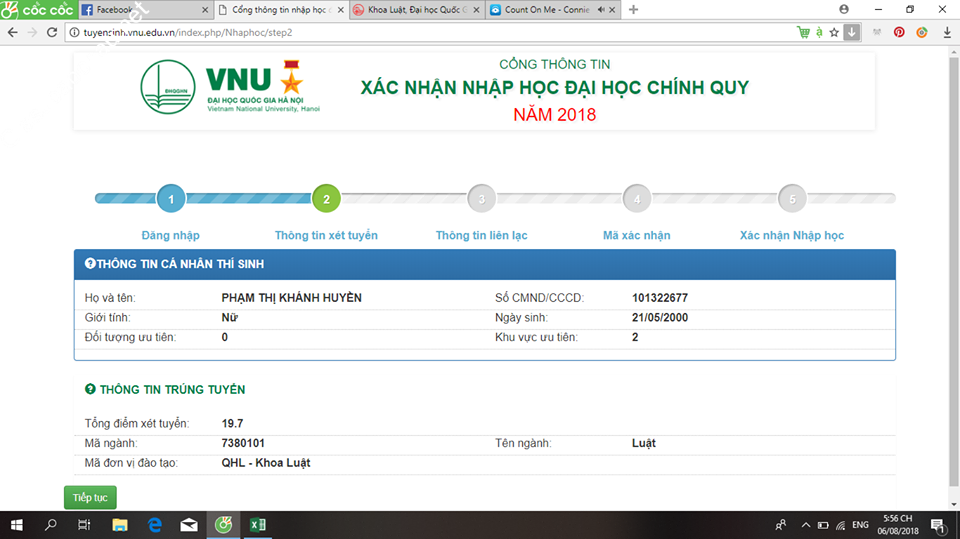
Task: Mute the Count On Me tab audio
Action: (x=598, y=10)
